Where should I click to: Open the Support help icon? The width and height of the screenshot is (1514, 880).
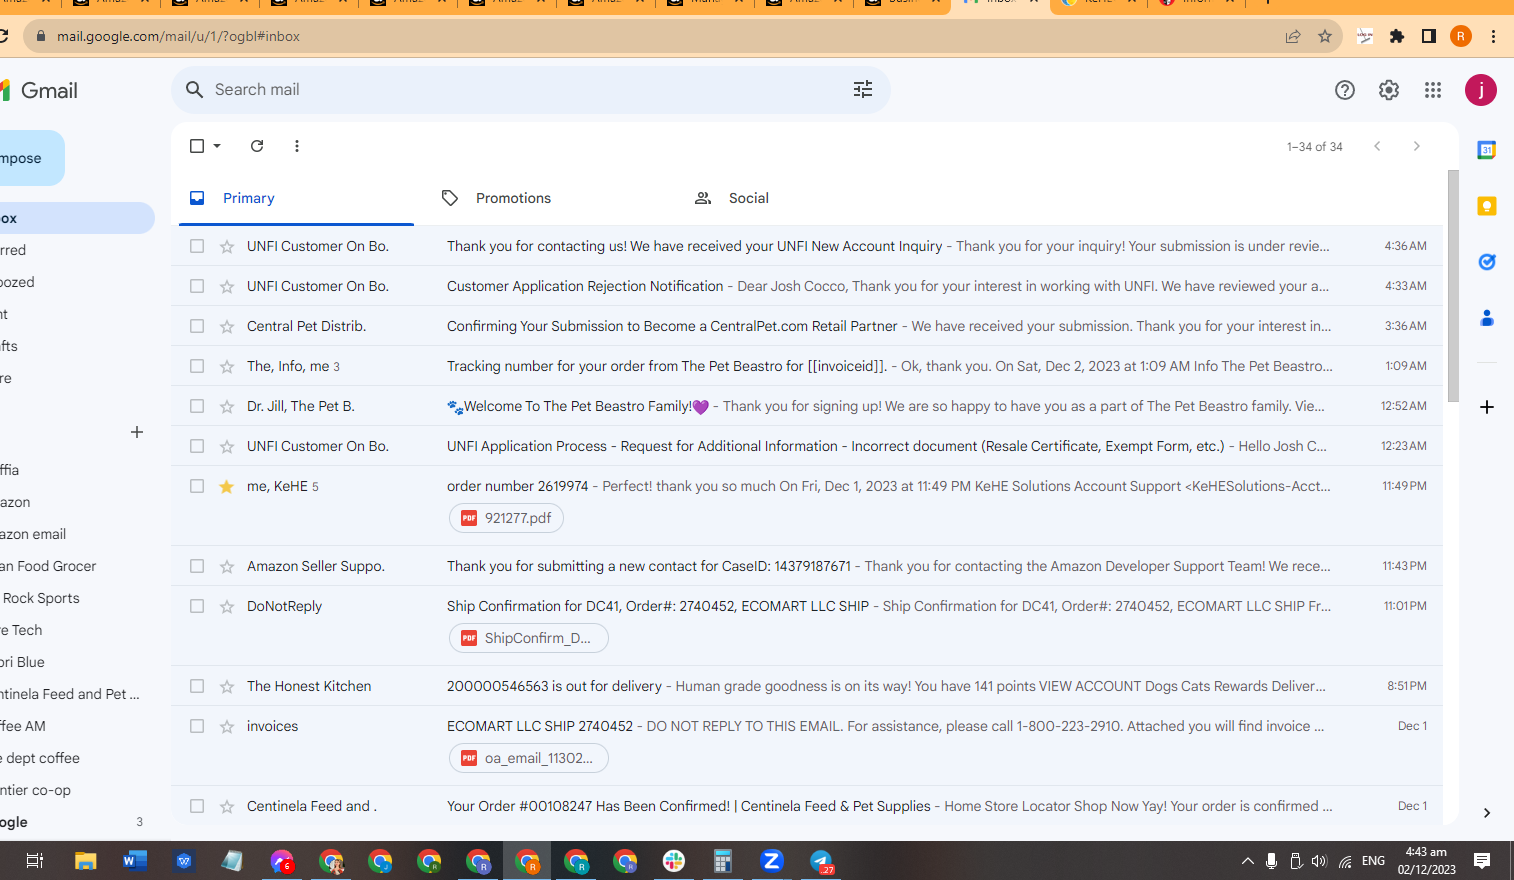[x=1345, y=90]
